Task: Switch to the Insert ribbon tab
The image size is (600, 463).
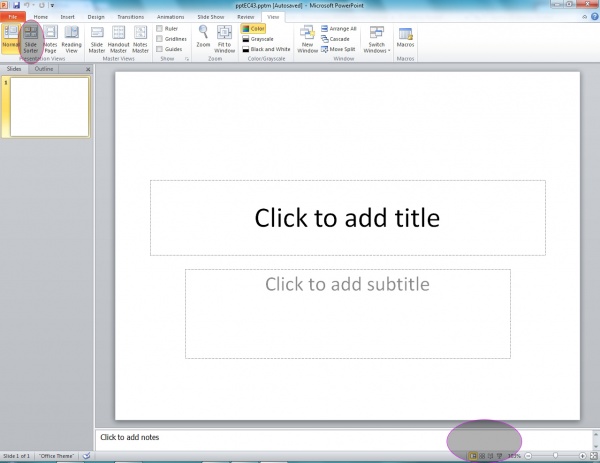Action: [x=67, y=17]
